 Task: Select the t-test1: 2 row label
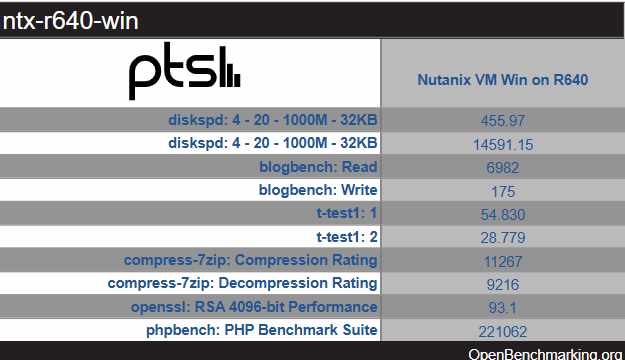click(347, 237)
